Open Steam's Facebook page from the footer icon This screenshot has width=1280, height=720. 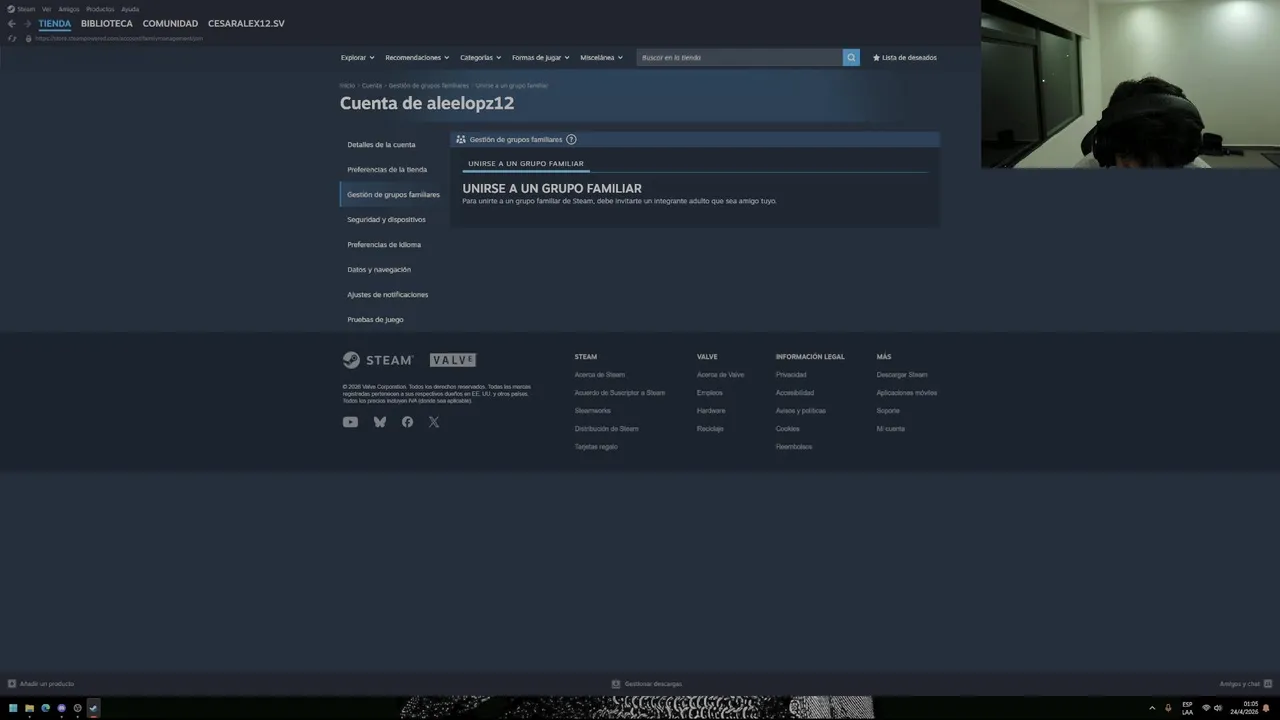point(407,422)
